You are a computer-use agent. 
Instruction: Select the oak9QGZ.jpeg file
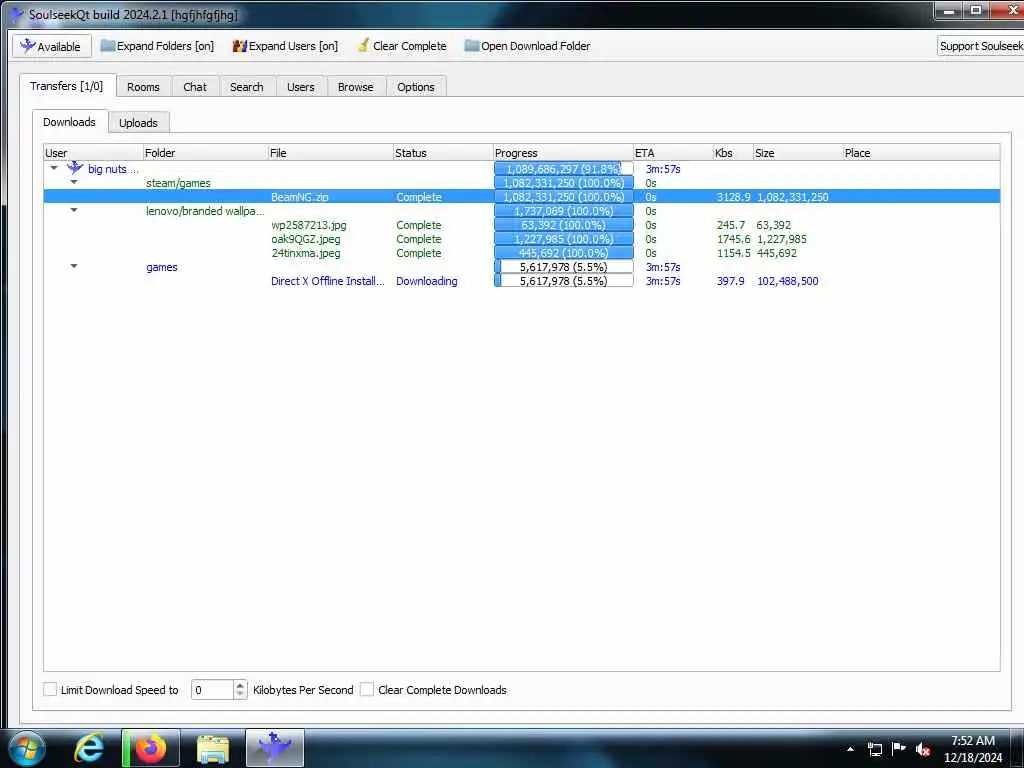coord(306,239)
